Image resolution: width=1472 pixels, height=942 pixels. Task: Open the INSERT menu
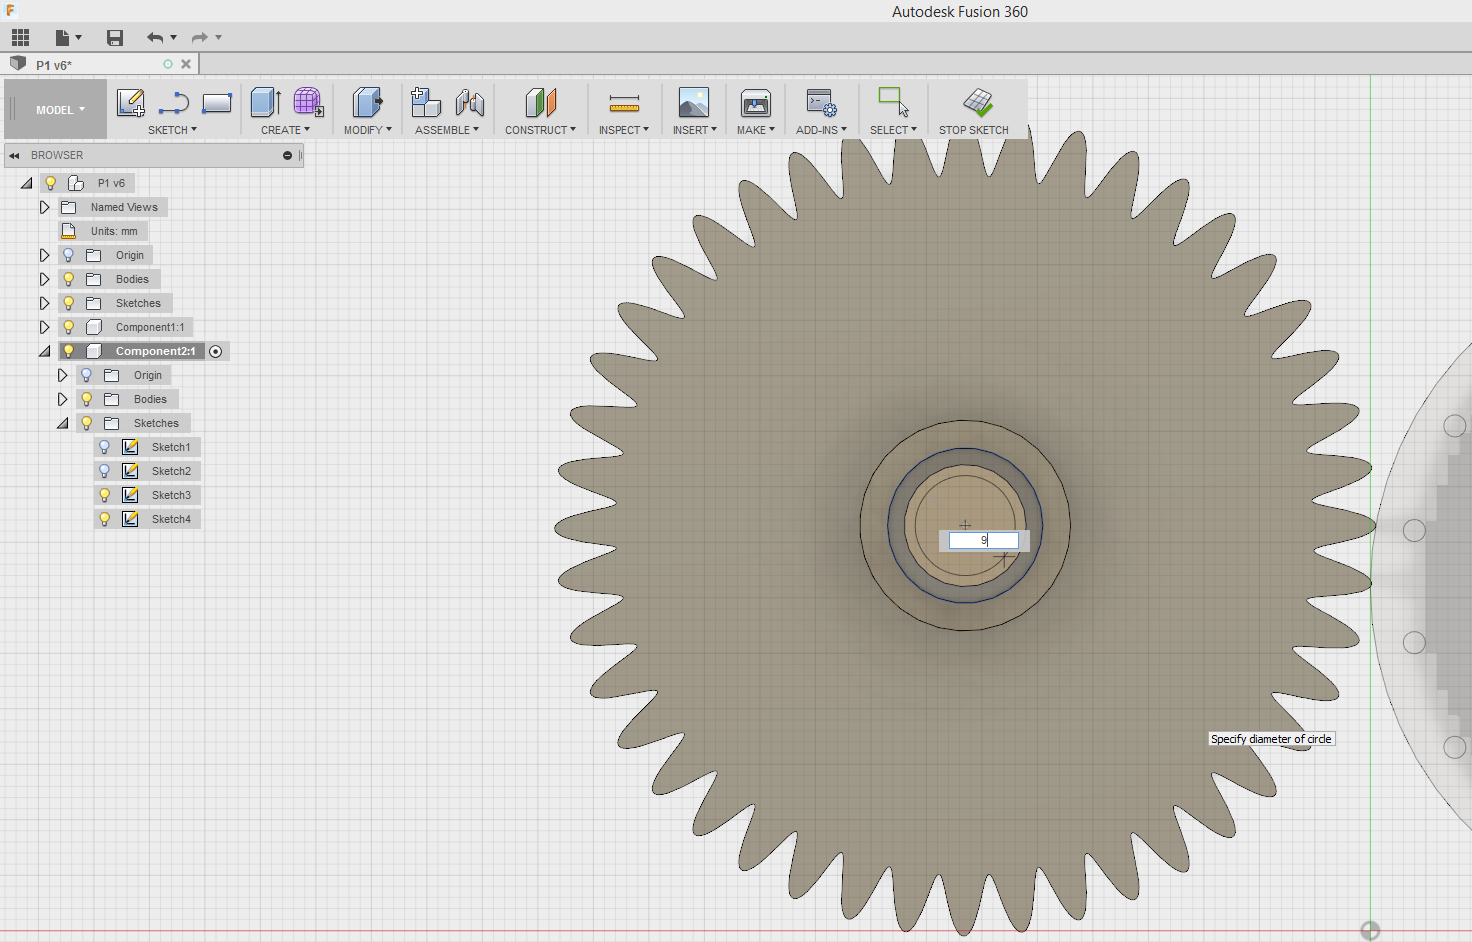point(694,130)
